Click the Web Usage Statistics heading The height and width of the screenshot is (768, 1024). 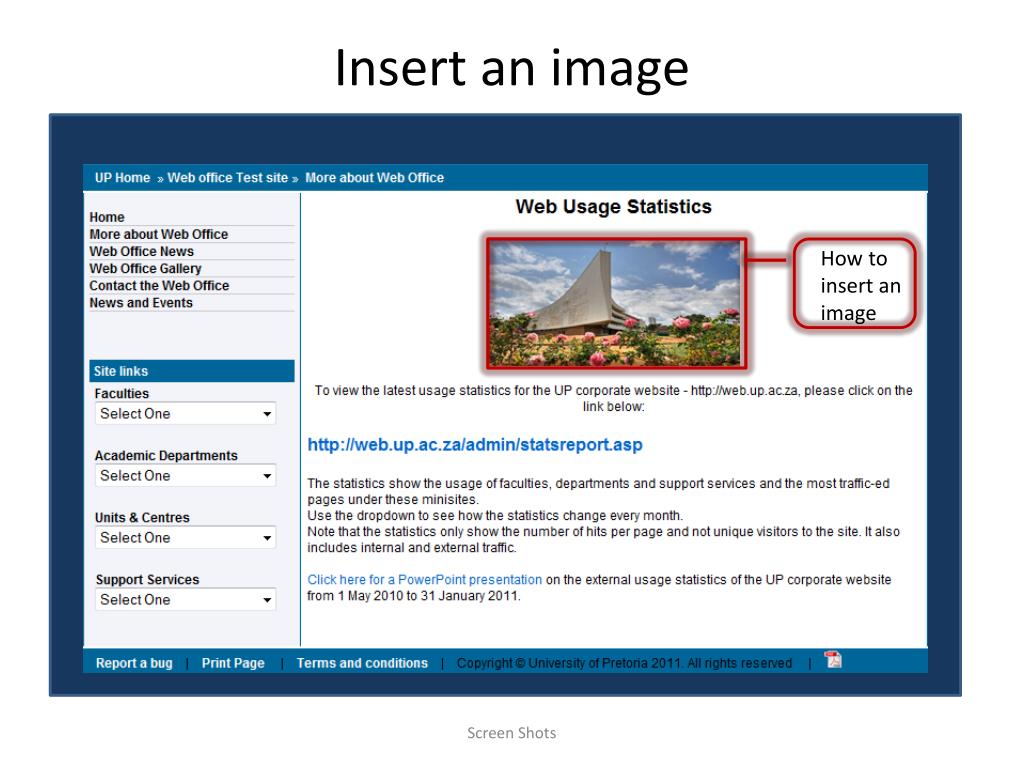(613, 206)
